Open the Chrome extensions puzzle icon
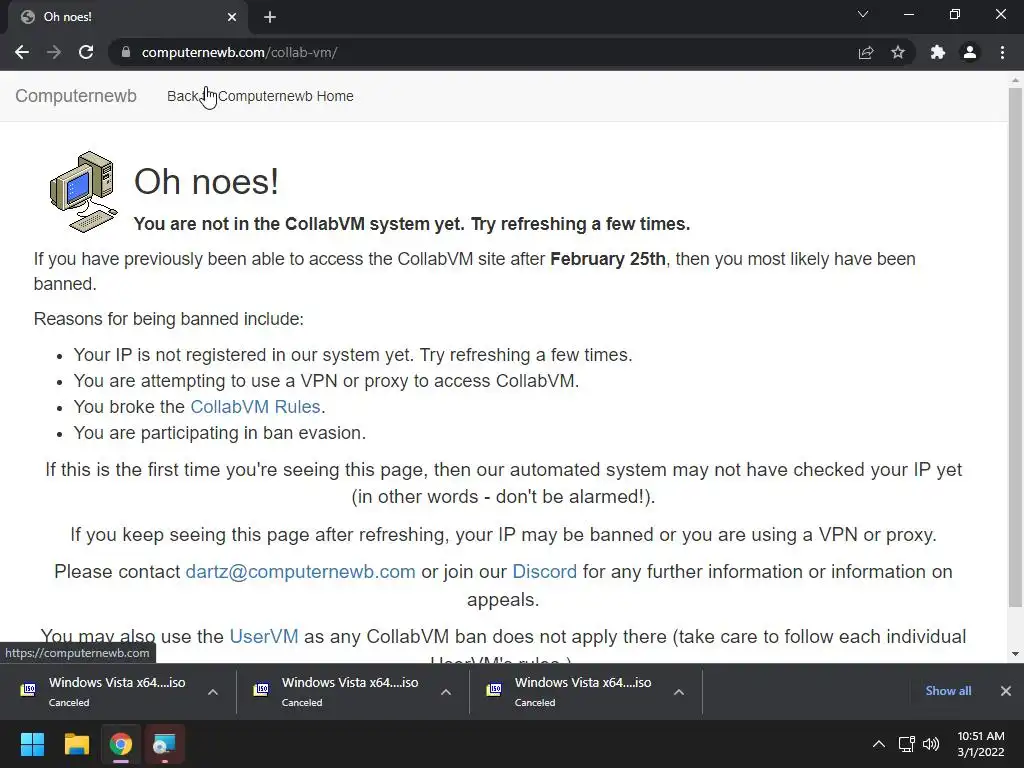 938,52
